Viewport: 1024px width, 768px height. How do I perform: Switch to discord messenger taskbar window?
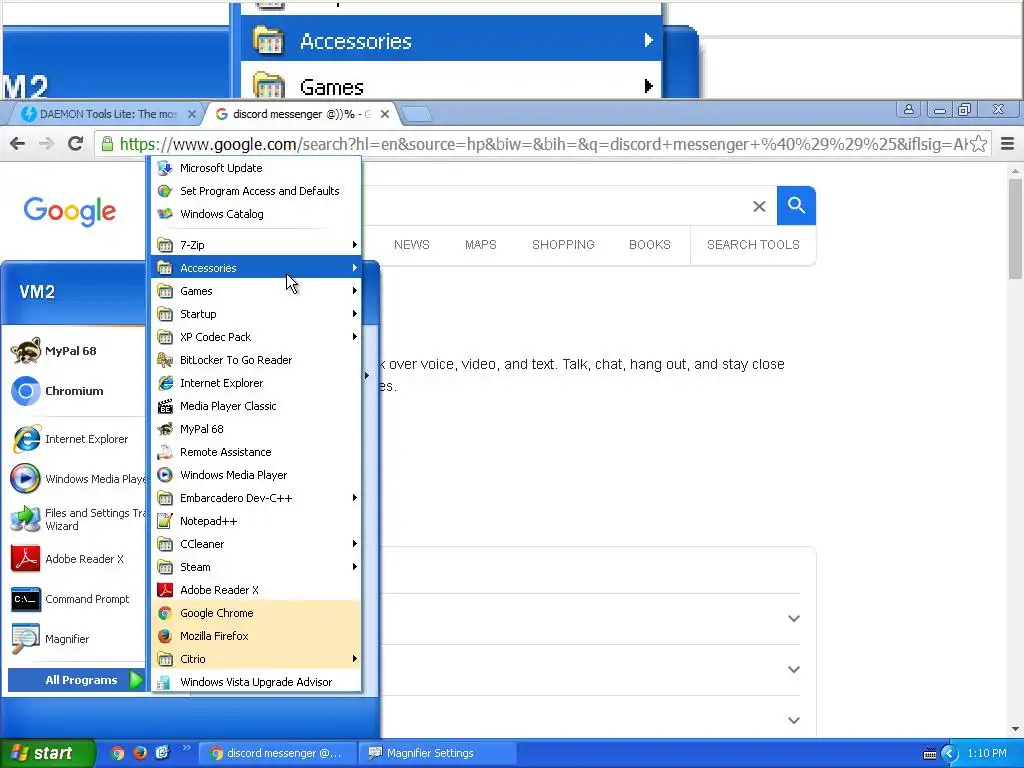(278, 753)
